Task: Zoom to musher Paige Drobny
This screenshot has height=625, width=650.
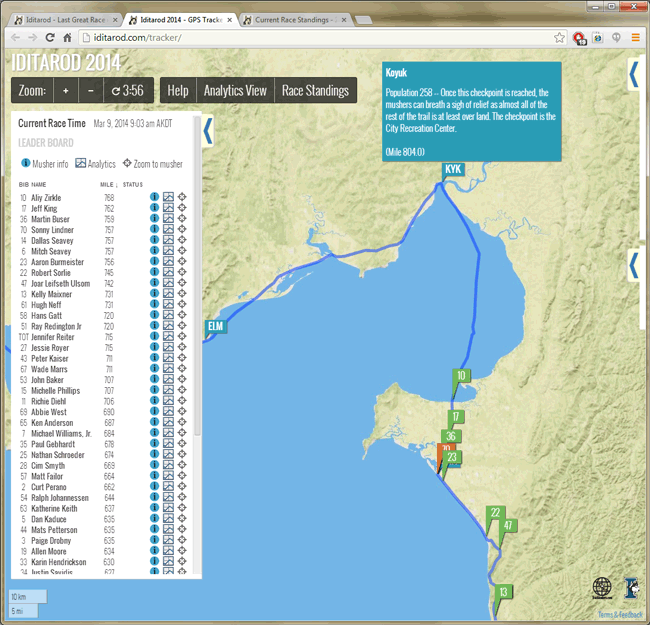Action: [182, 540]
